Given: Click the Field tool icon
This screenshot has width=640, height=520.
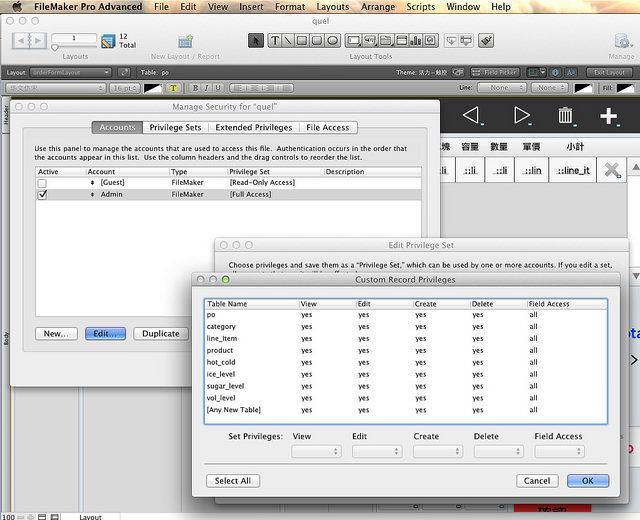Looking at the screenshot, I should tap(451, 40).
